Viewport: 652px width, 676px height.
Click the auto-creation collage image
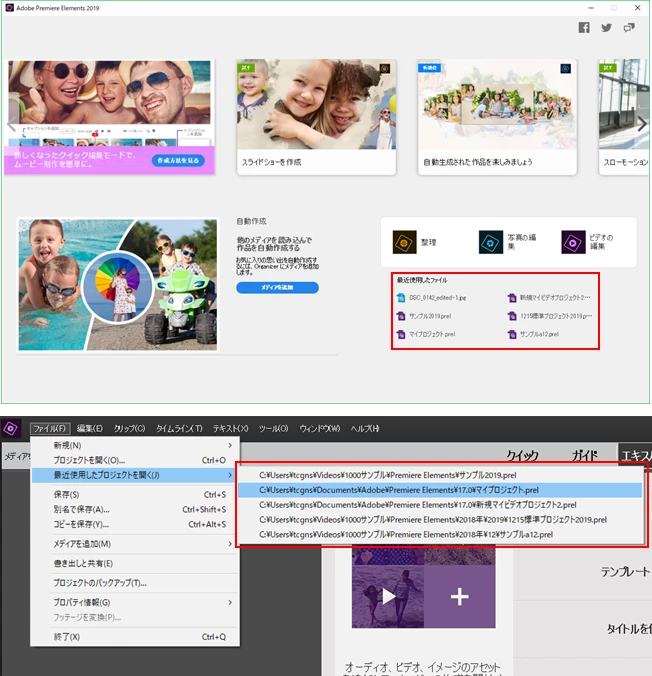[x=118, y=285]
